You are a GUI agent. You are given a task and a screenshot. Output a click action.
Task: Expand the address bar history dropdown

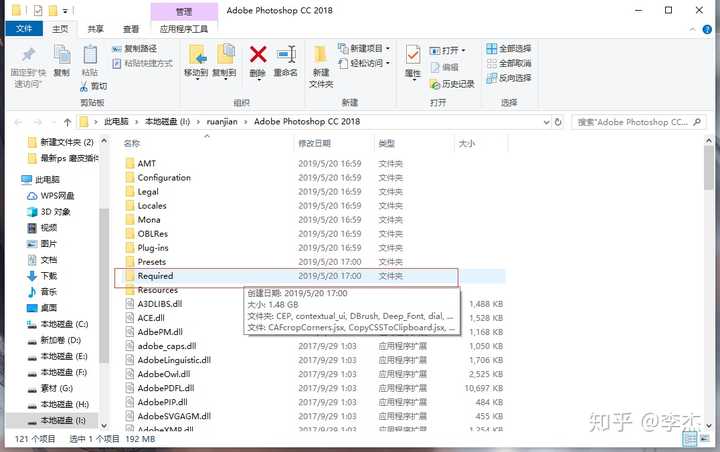546,122
